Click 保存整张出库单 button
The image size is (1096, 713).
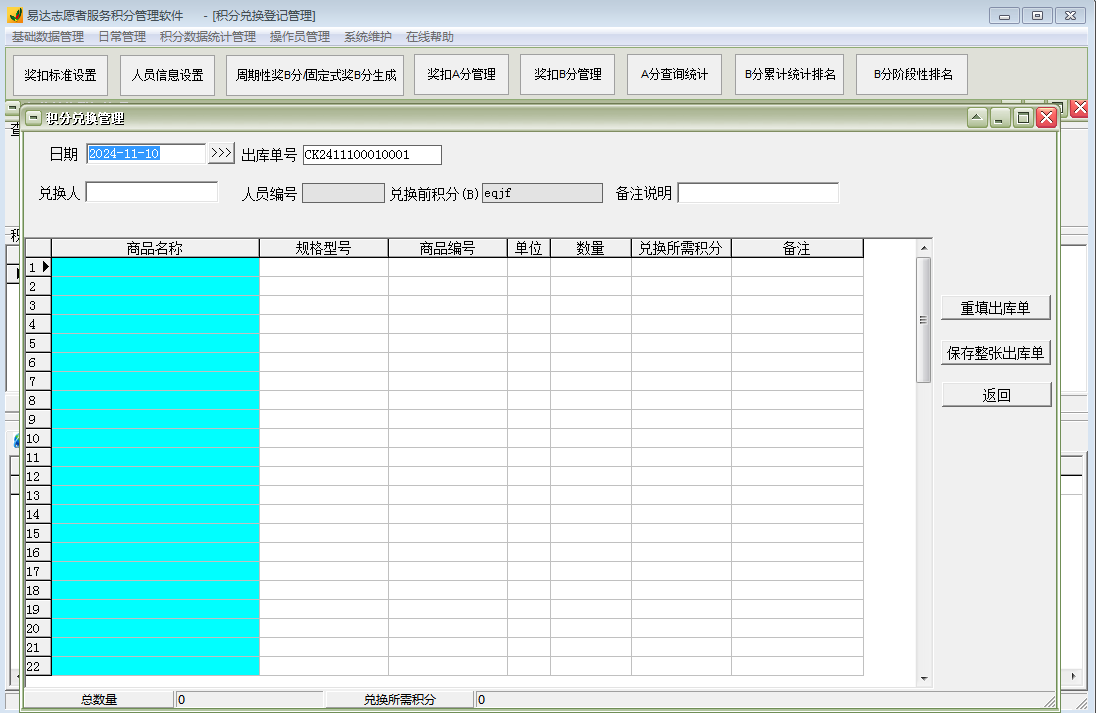(995, 353)
